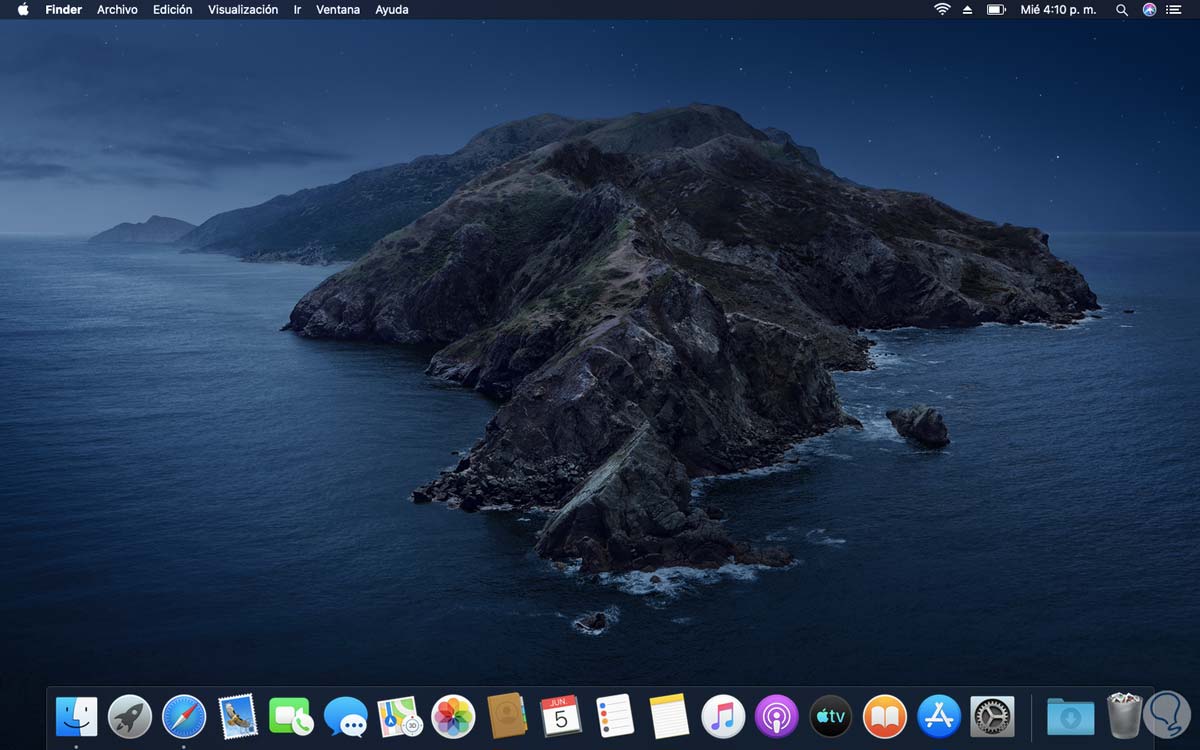This screenshot has width=1200, height=750.
Task: Open Messages in the Dock
Action: [346, 717]
